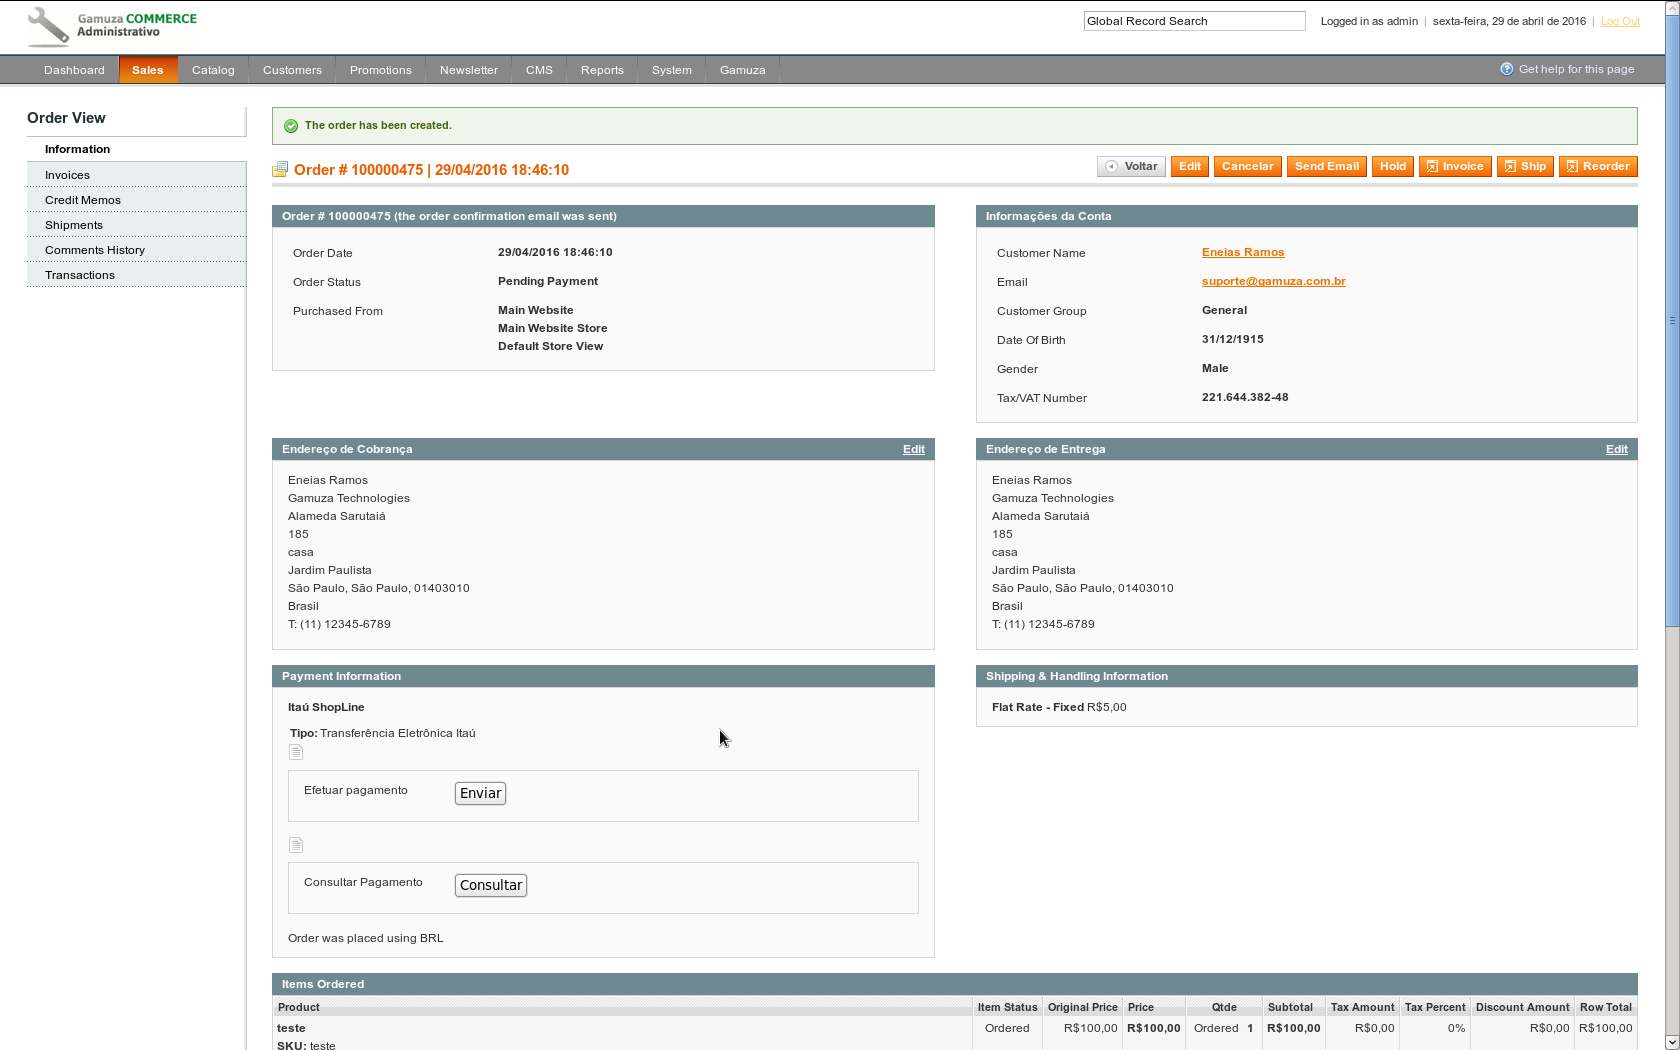Put the order on Hold
Image resolution: width=1680 pixels, height=1050 pixels.
[1393, 167]
